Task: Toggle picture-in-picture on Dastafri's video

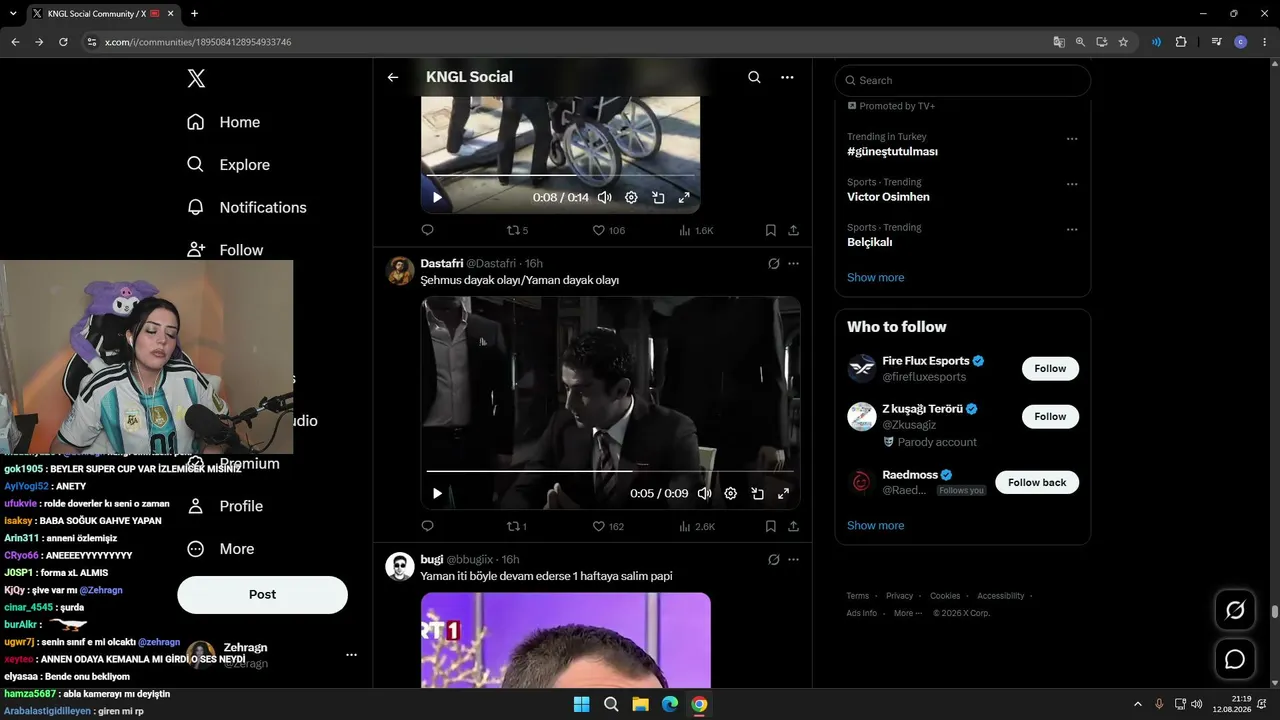Action: pos(757,493)
